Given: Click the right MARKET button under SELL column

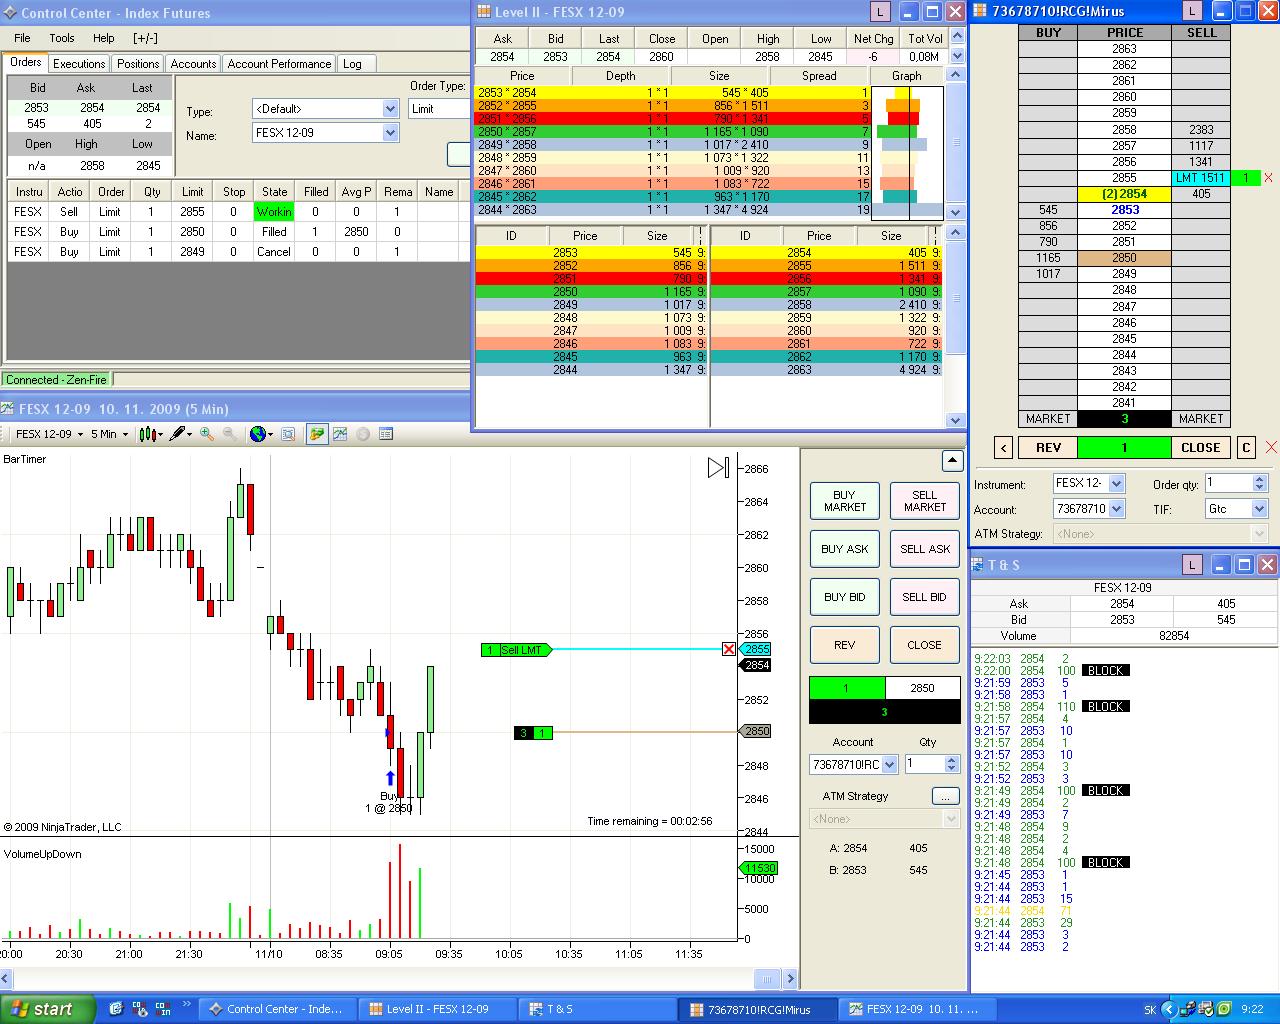Looking at the screenshot, I should point(1201,419).
